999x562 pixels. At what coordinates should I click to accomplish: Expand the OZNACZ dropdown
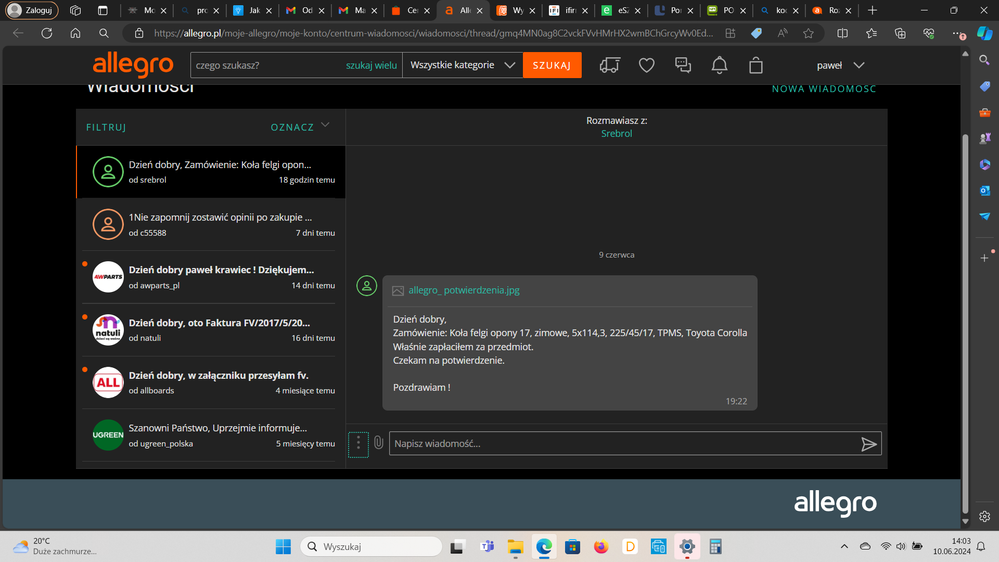[x=300, y=127]
